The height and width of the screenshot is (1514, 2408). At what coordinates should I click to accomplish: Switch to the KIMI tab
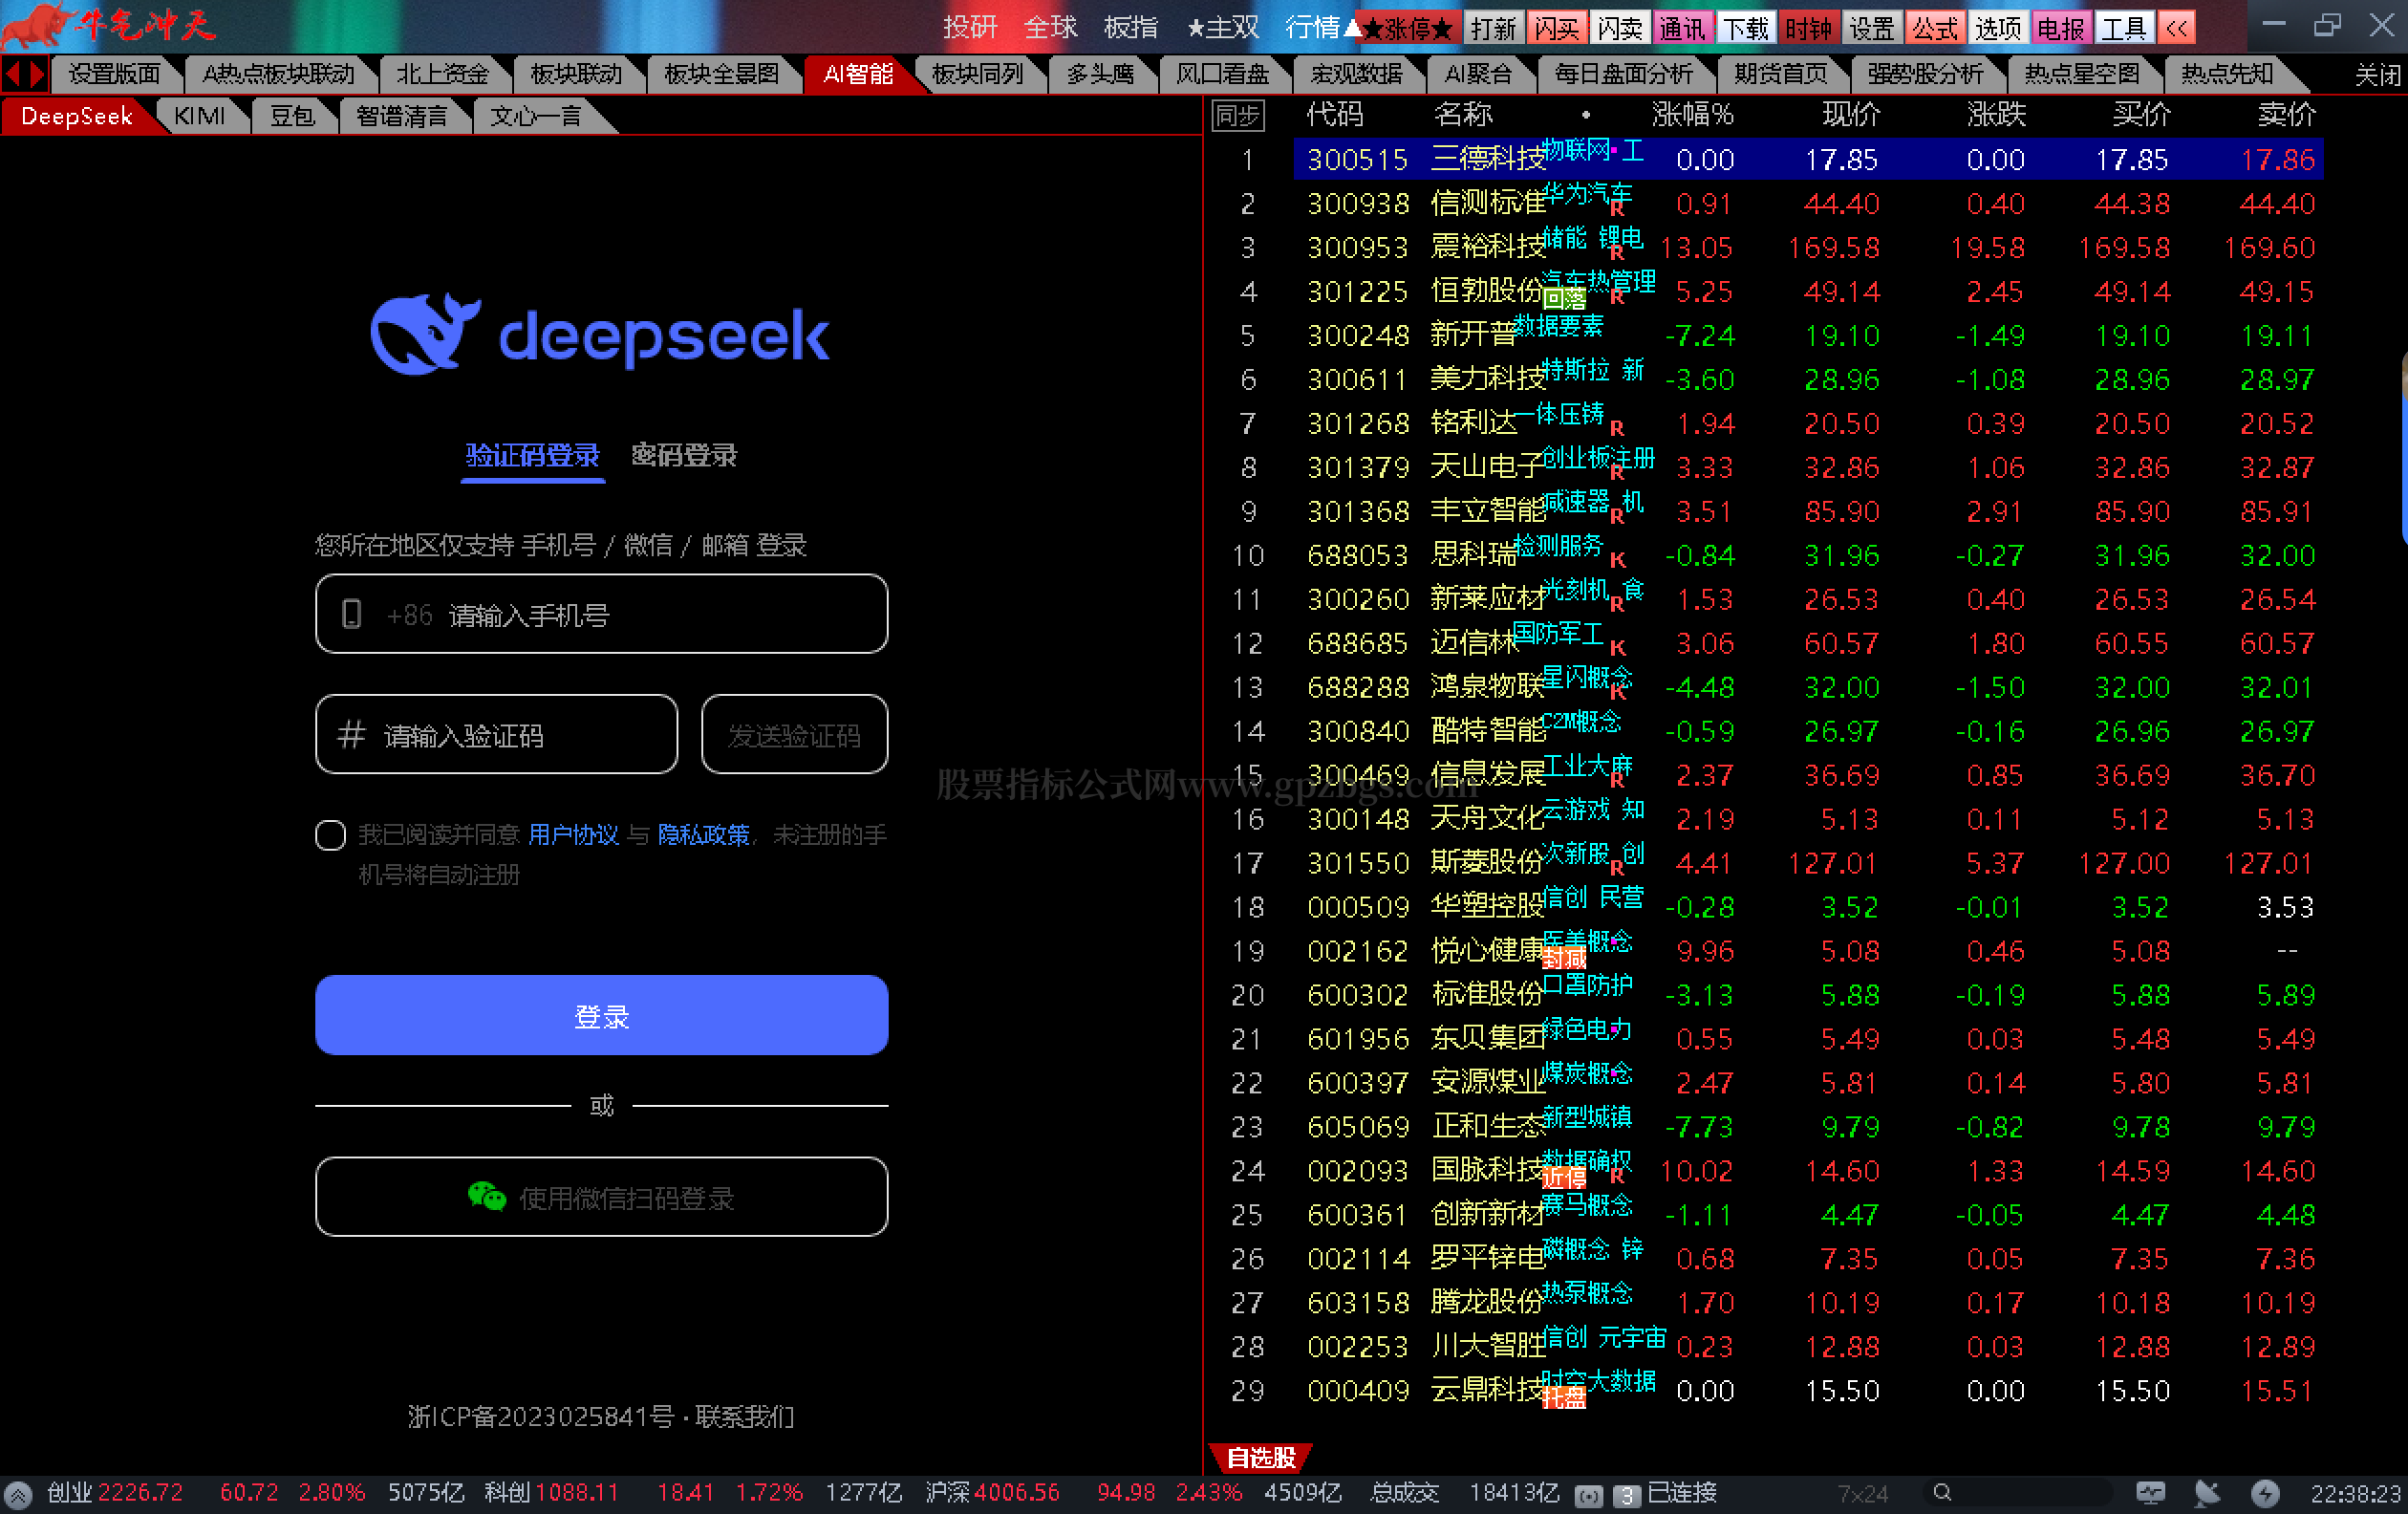pyautogui.click(x=200, y=116)
